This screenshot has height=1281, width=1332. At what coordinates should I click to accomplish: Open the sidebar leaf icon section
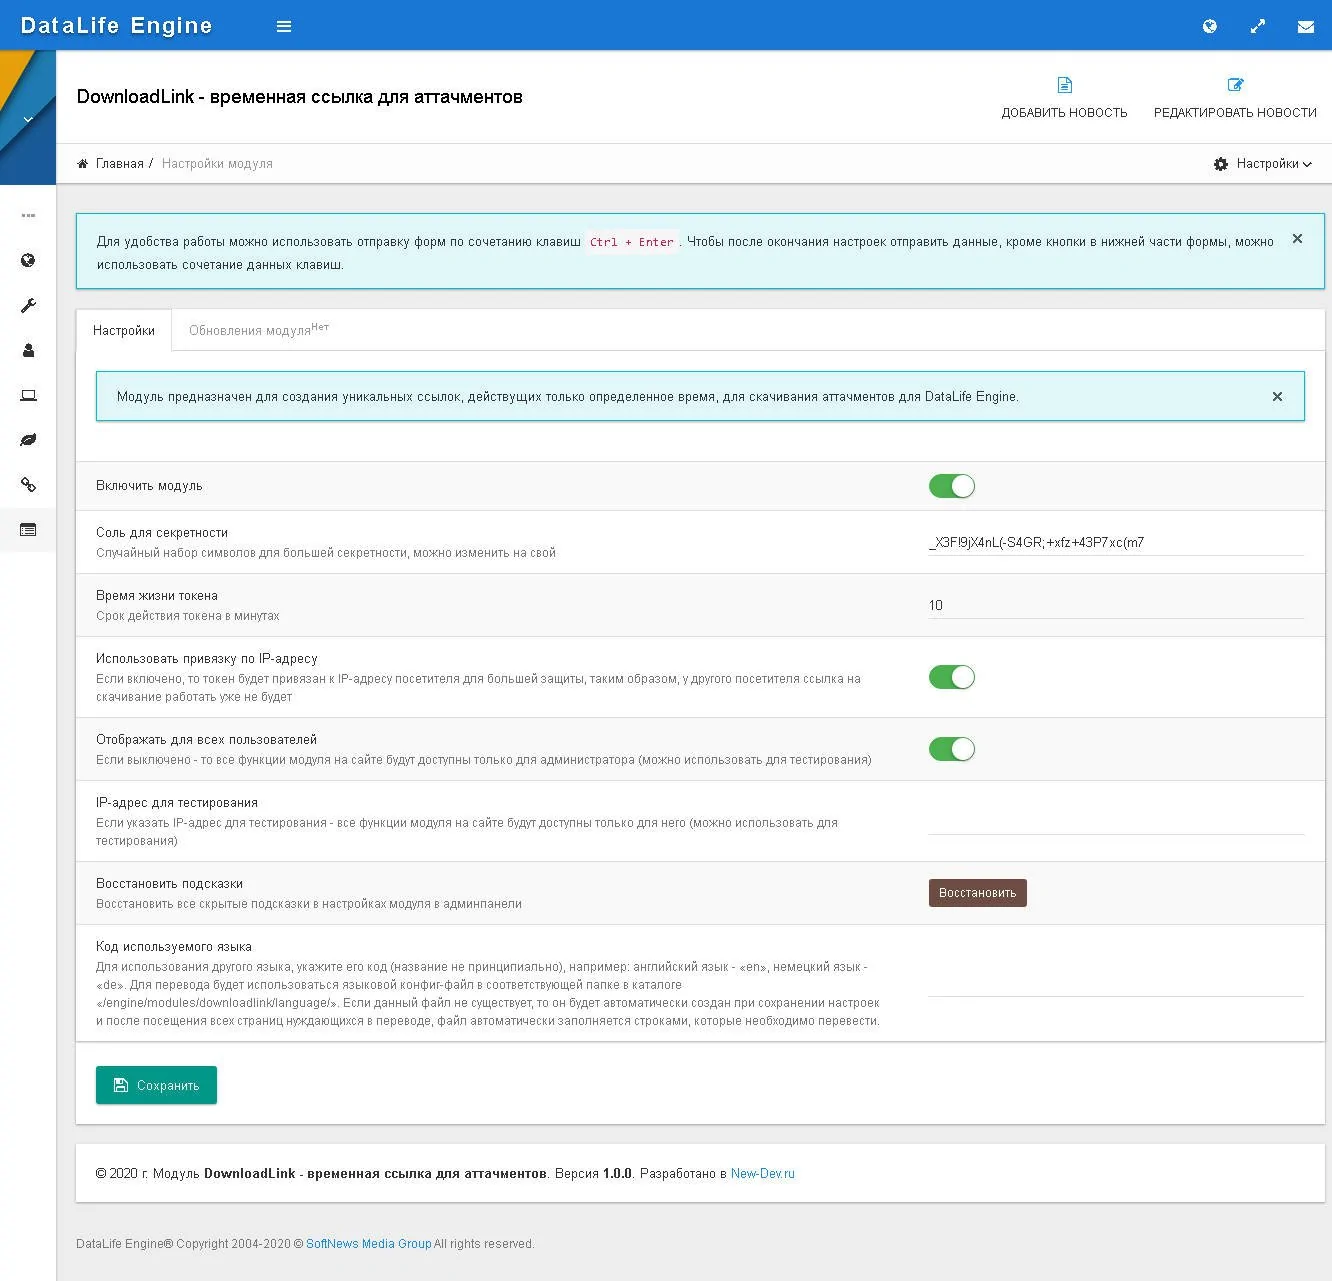(28, 440)
